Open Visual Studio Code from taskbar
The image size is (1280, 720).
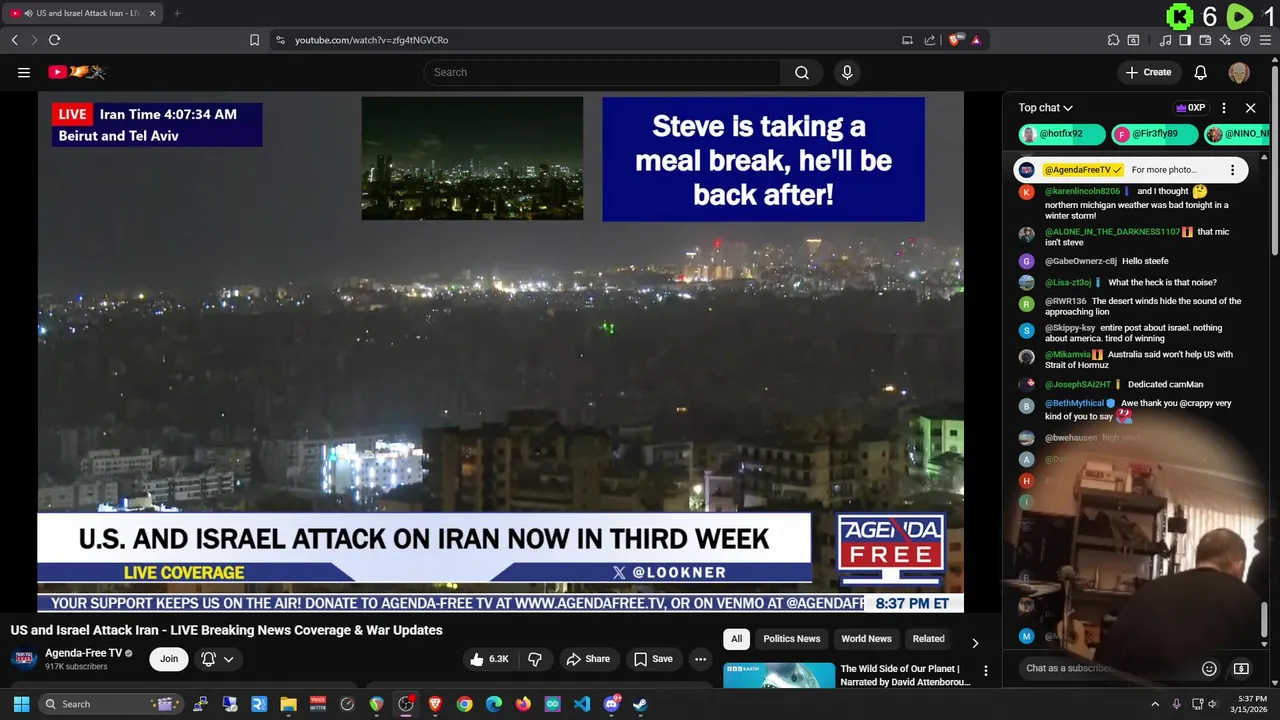pyautogui.click(x=582, y=704)
